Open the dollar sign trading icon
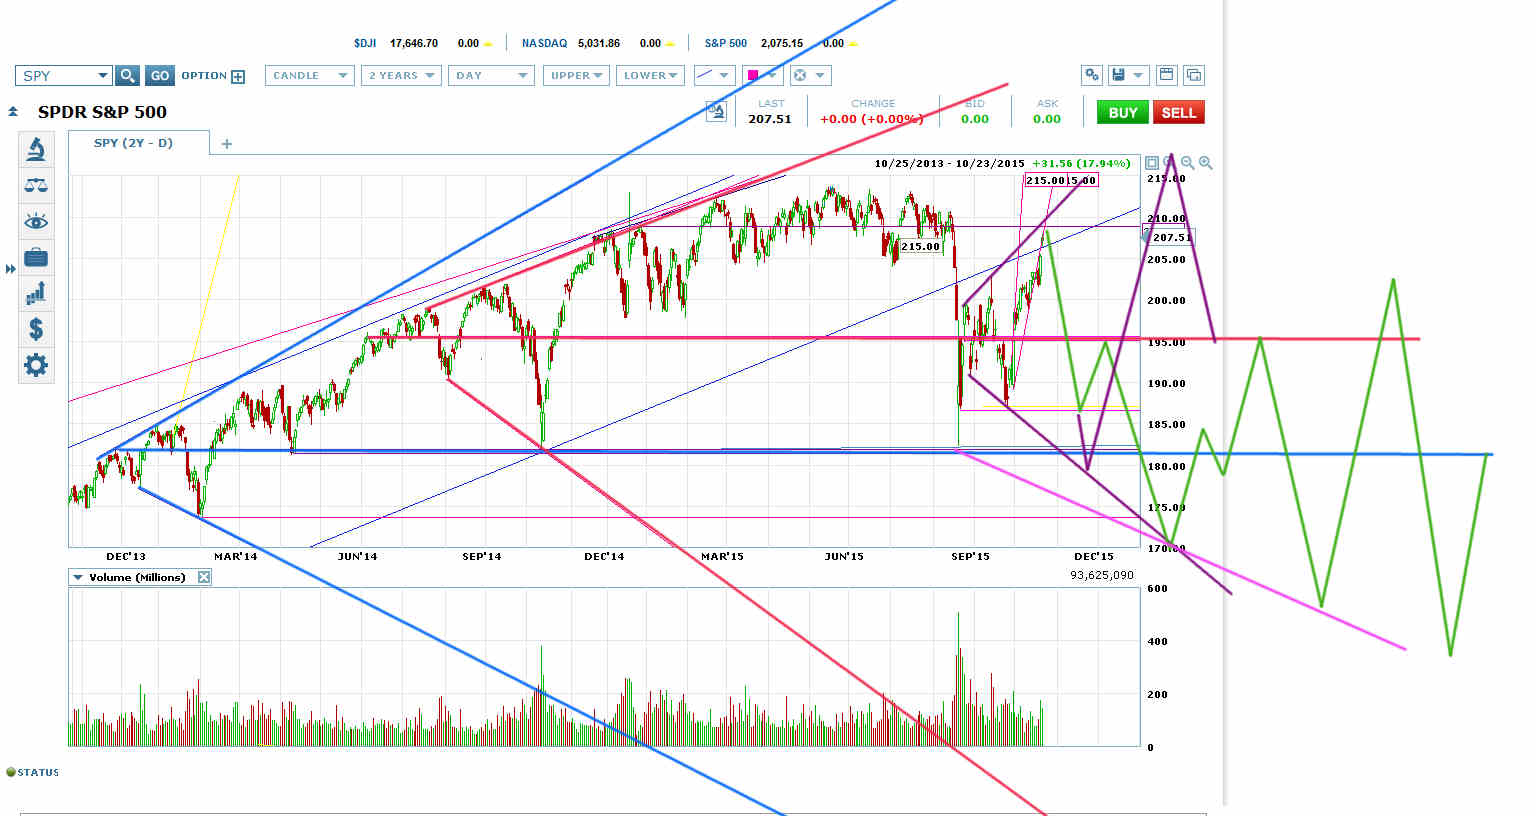Viewport: 1536px width, 816px height. 36,329
